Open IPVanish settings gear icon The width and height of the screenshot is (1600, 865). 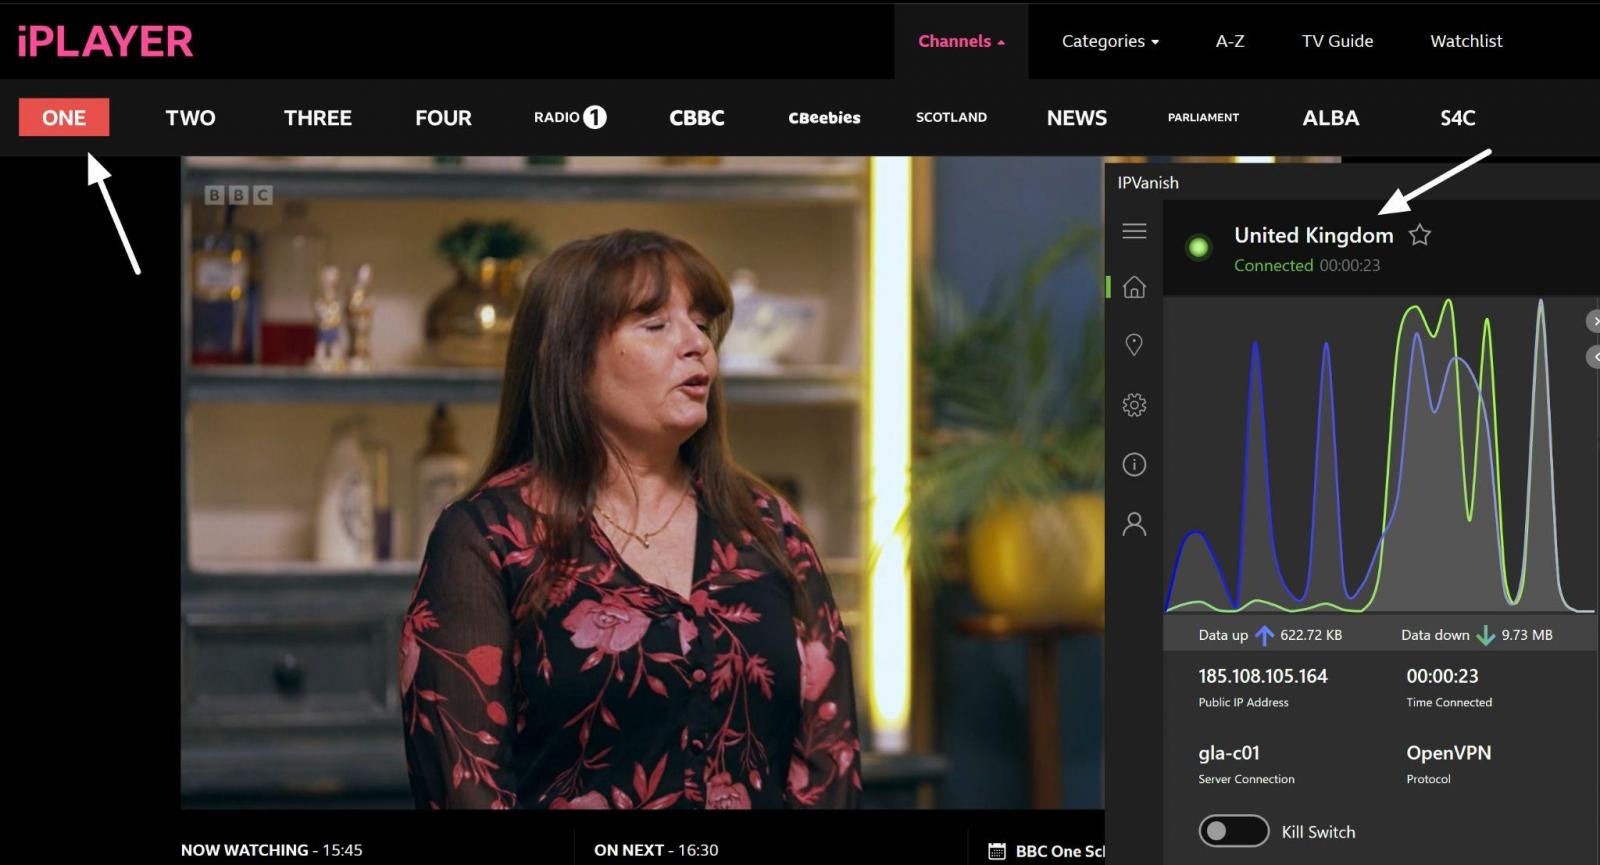click(x=1134, y=405)
